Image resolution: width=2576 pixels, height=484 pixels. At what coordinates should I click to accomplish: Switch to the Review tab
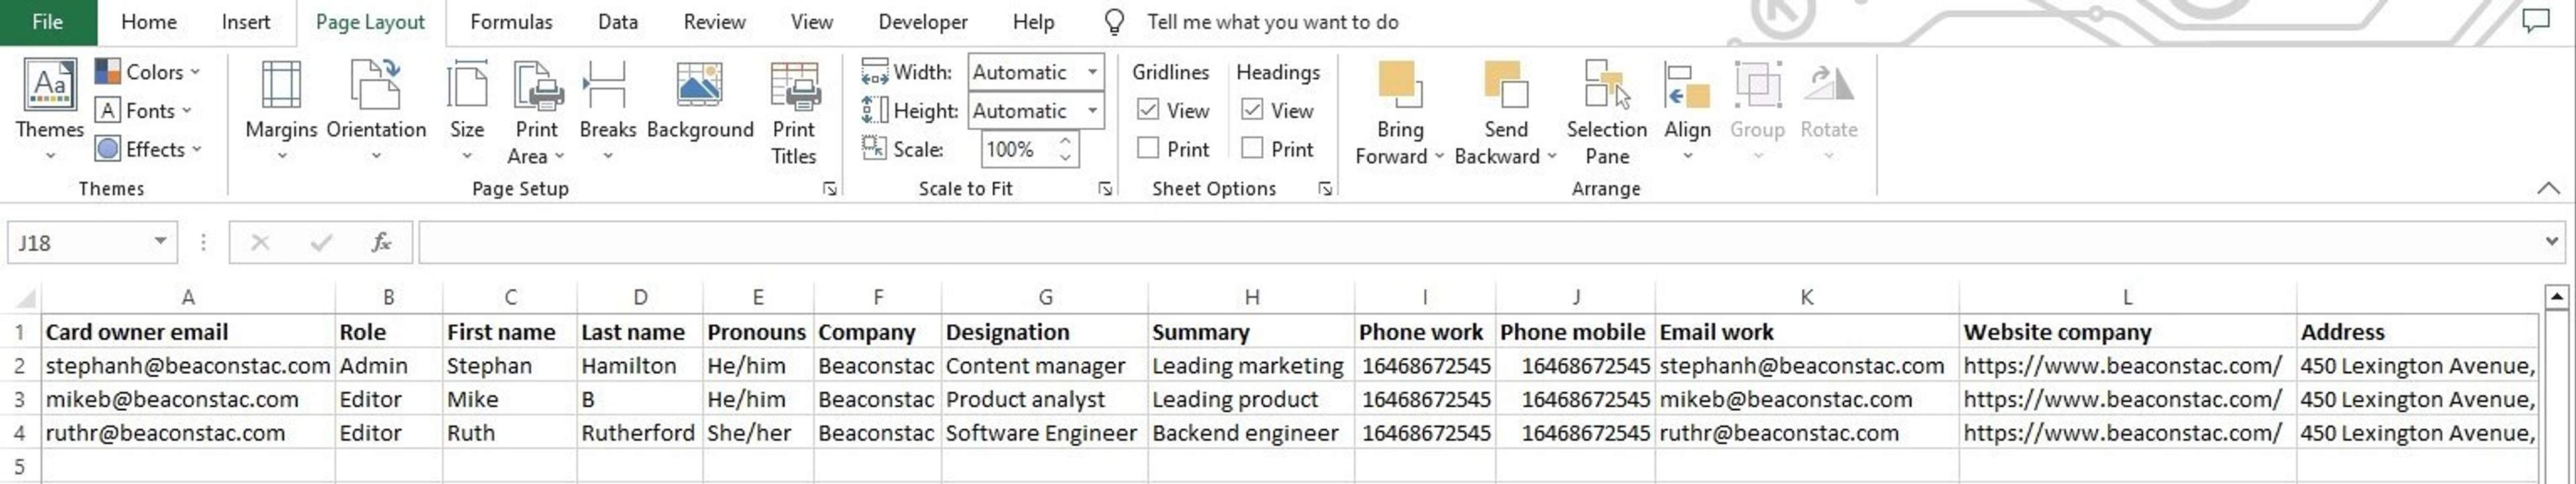[714, 22]
